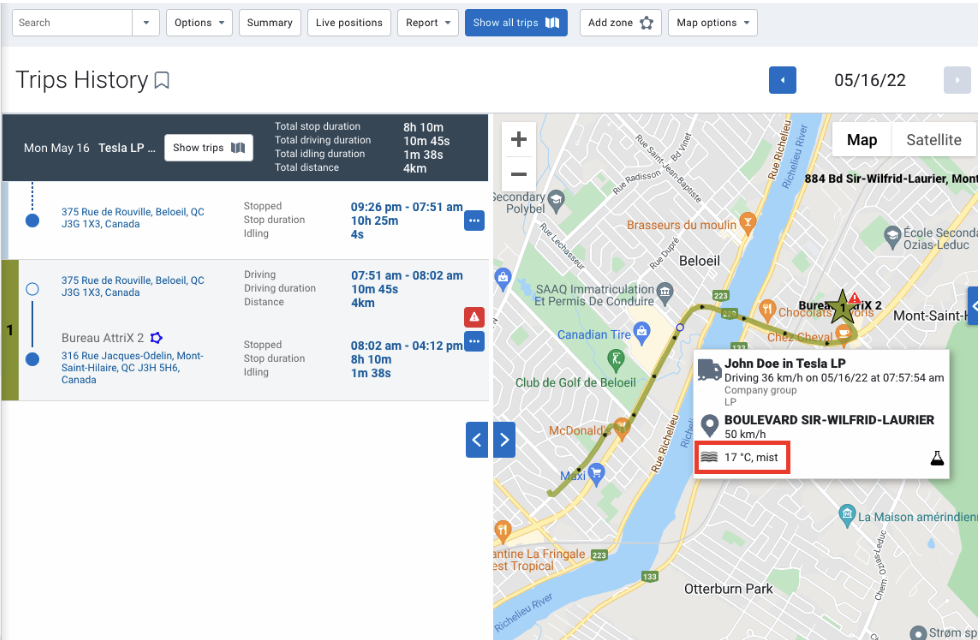980x640 pixels.
Task: Click the zone icon beside Bureau AttriX 2
Action: tap(156, 338)
